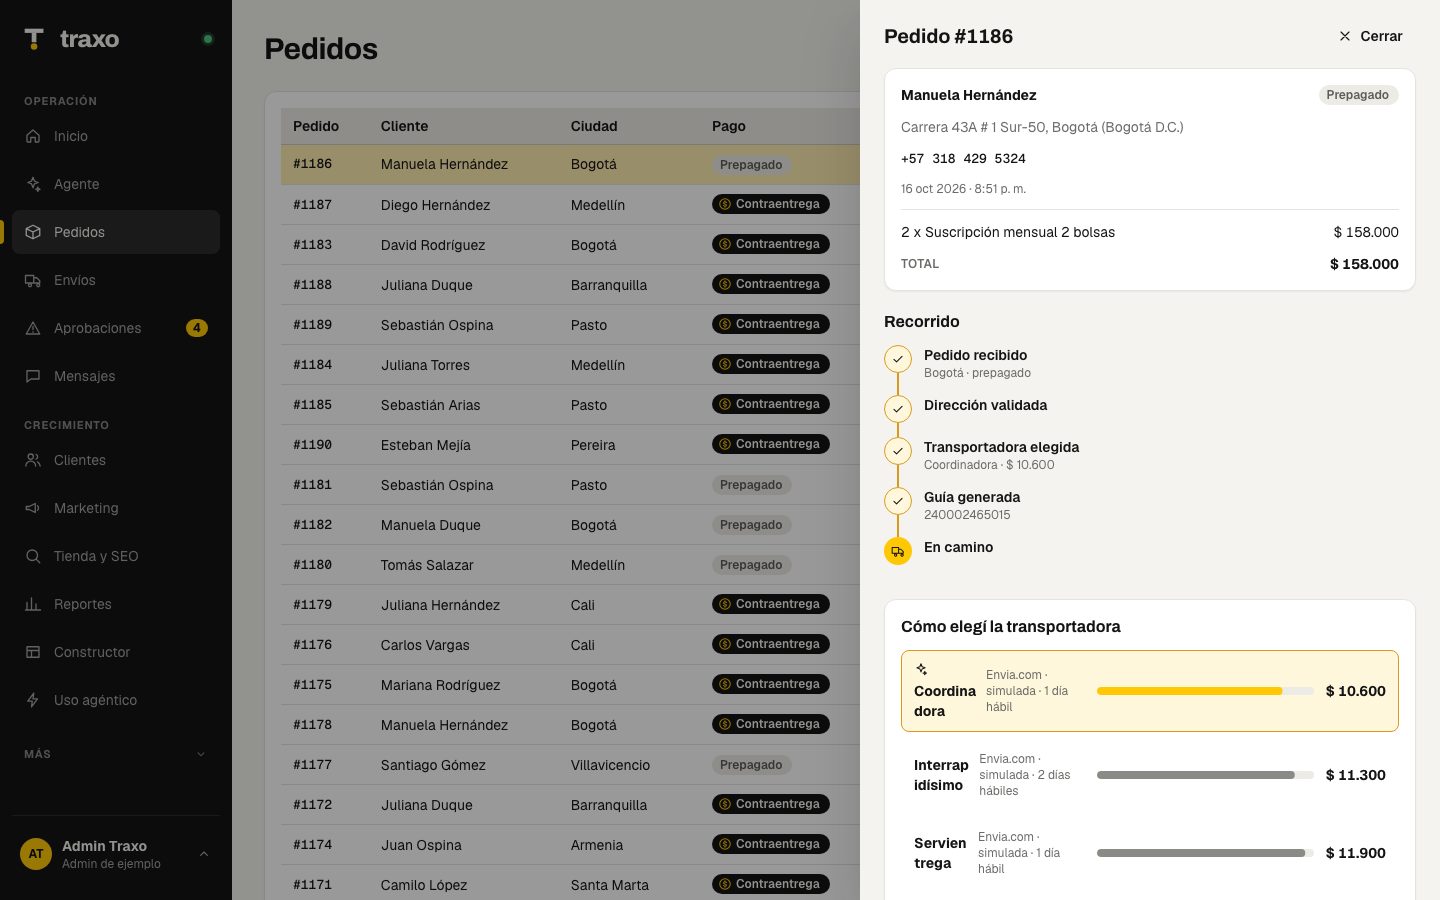Screen dimensions: 1440x900
Task: Open the Mensajes chat icon
Action: [33, 376]
